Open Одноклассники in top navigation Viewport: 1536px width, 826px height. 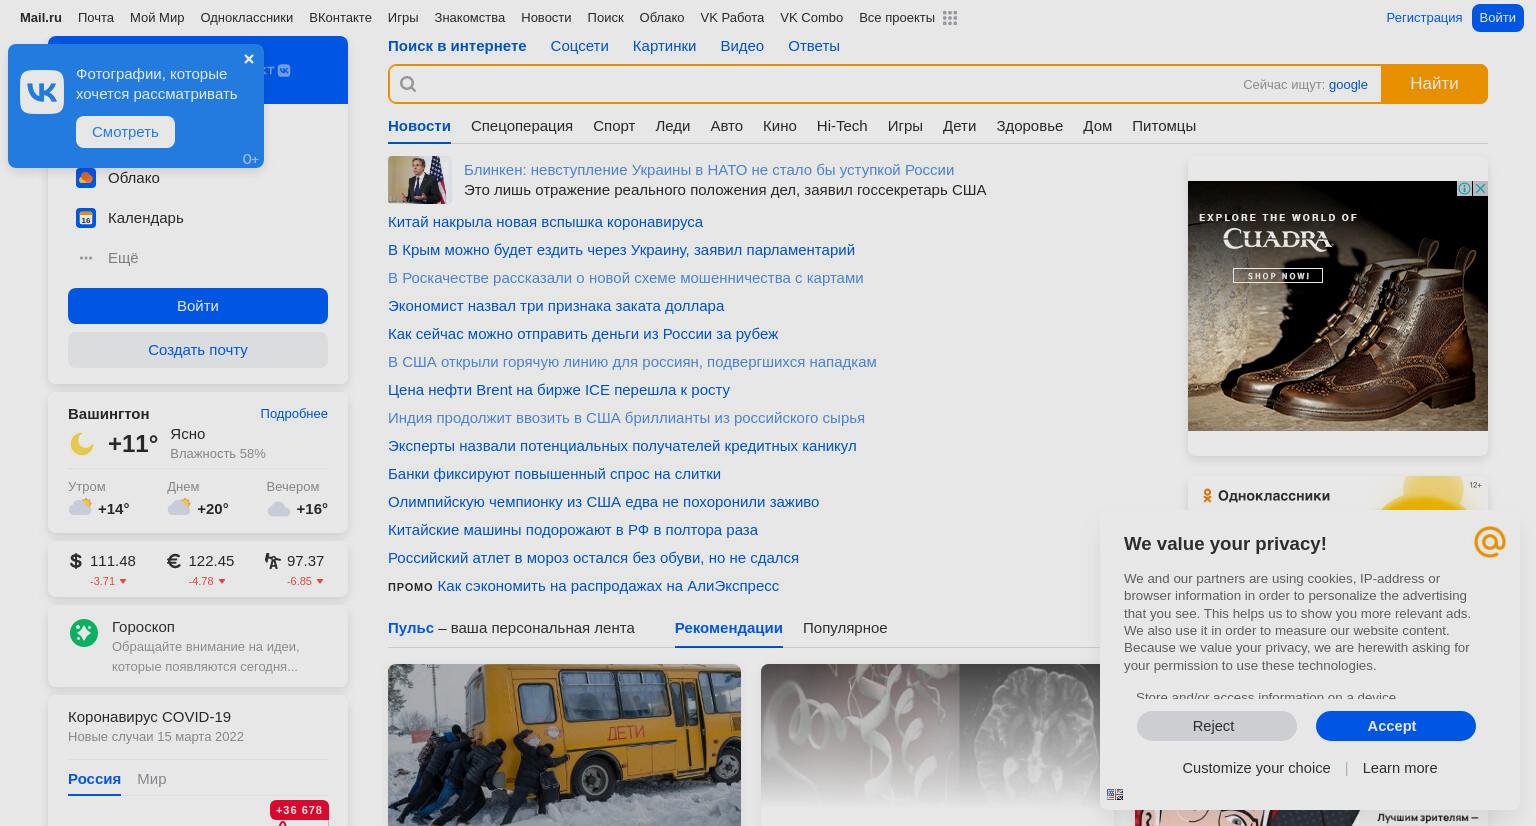click(x=246, y=18)
